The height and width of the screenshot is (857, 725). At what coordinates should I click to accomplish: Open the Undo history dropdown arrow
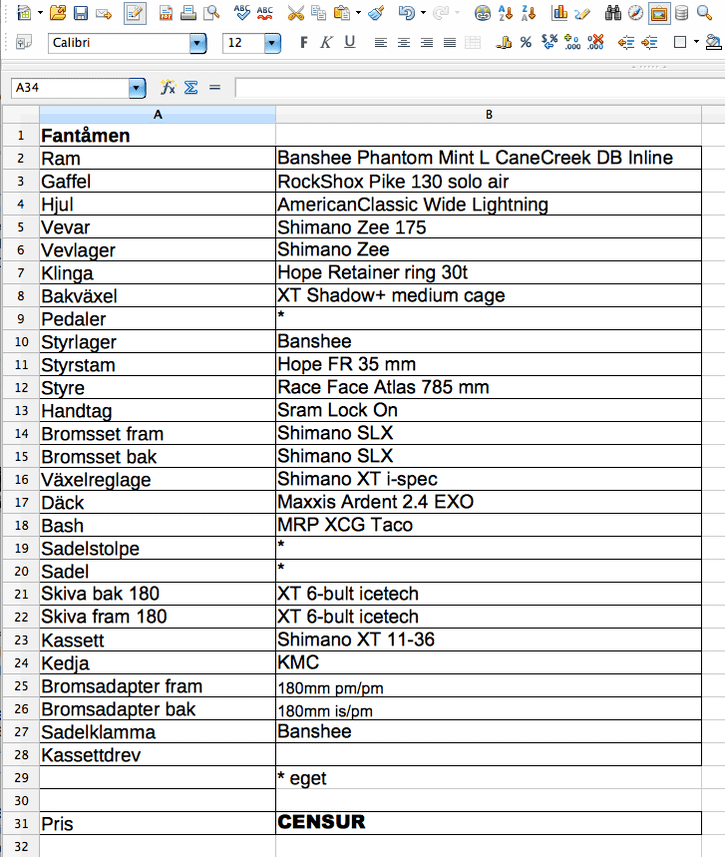coord(423,13)
